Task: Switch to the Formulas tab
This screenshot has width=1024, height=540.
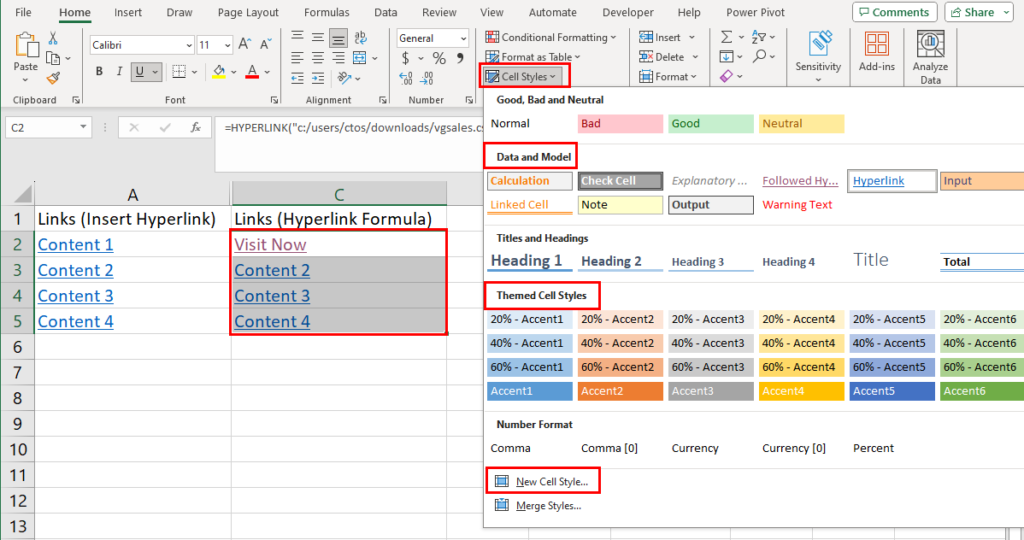Action: tap(327, 12)
